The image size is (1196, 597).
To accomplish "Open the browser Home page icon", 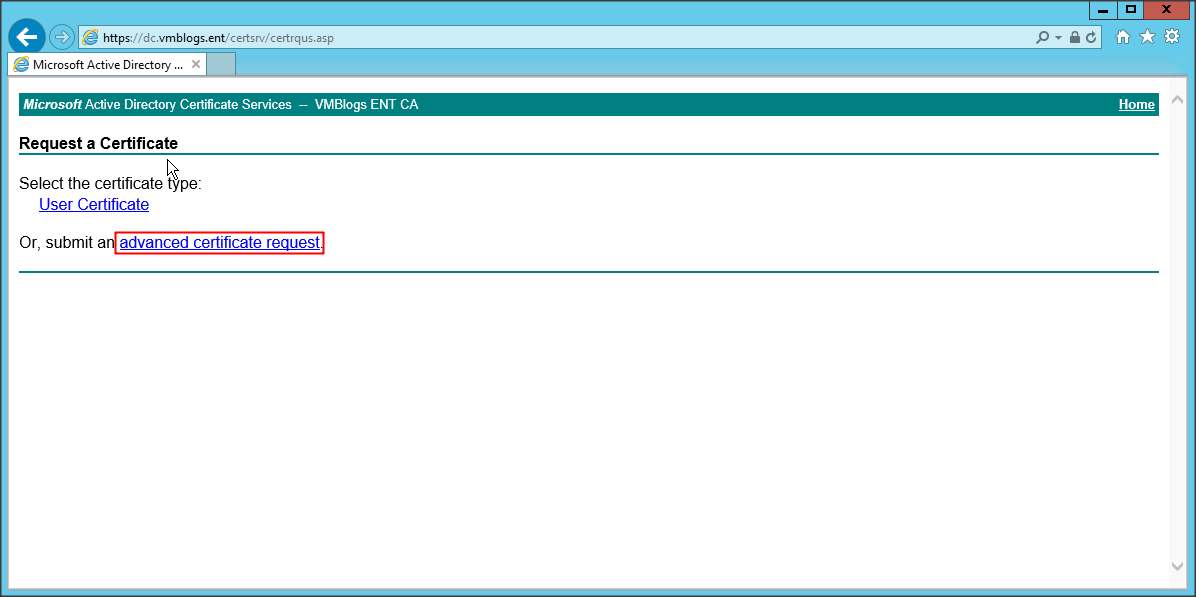I will pyautogui.click(x=1123, y=37).
